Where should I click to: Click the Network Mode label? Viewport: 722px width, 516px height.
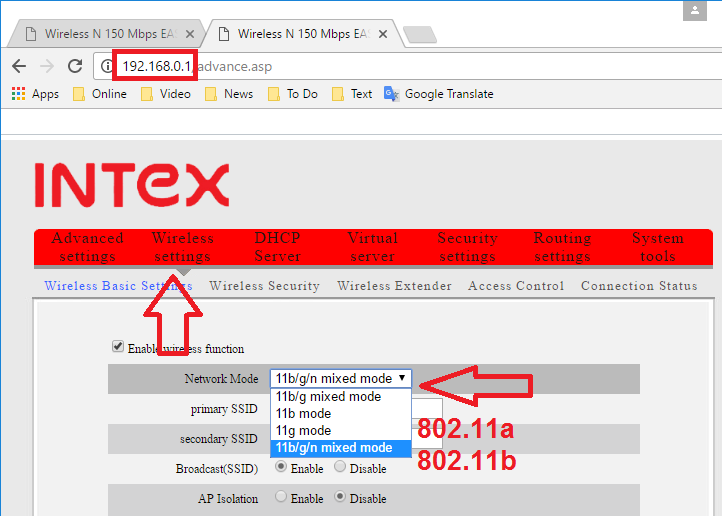click(x=221, y=379)
